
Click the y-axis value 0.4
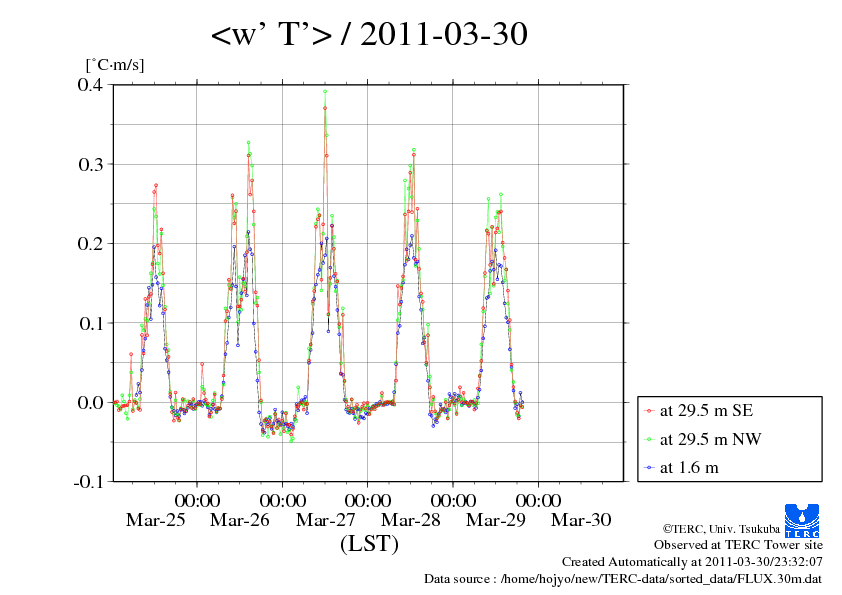90,84
